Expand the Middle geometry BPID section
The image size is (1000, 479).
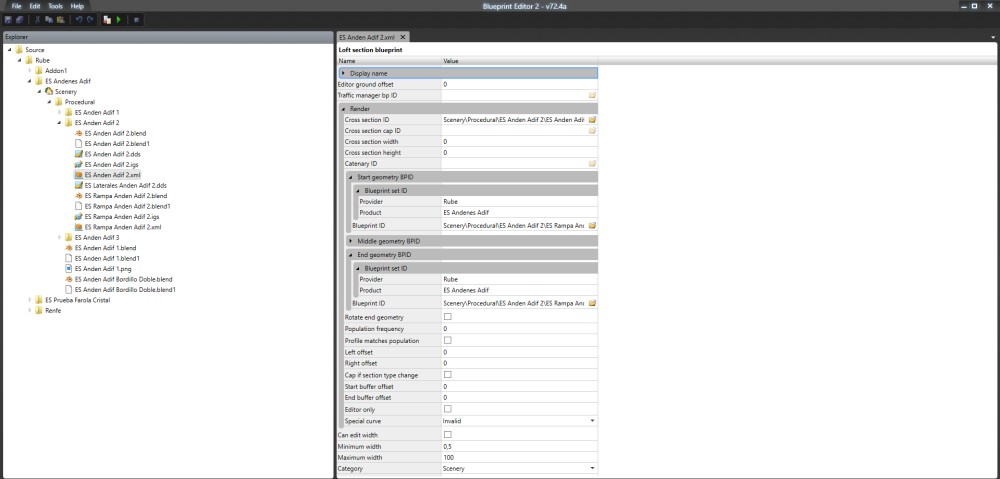[x=351, y=241]
